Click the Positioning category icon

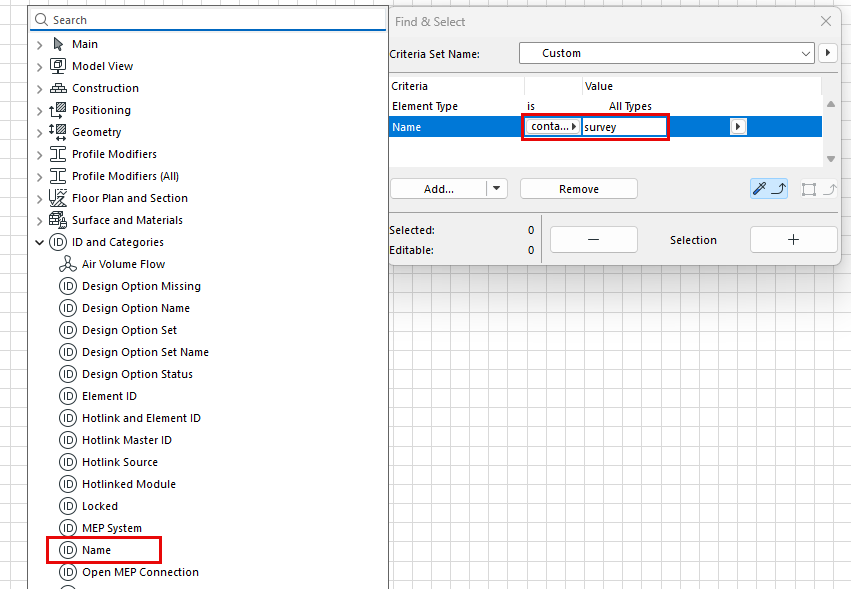click(x=58, y=110)
